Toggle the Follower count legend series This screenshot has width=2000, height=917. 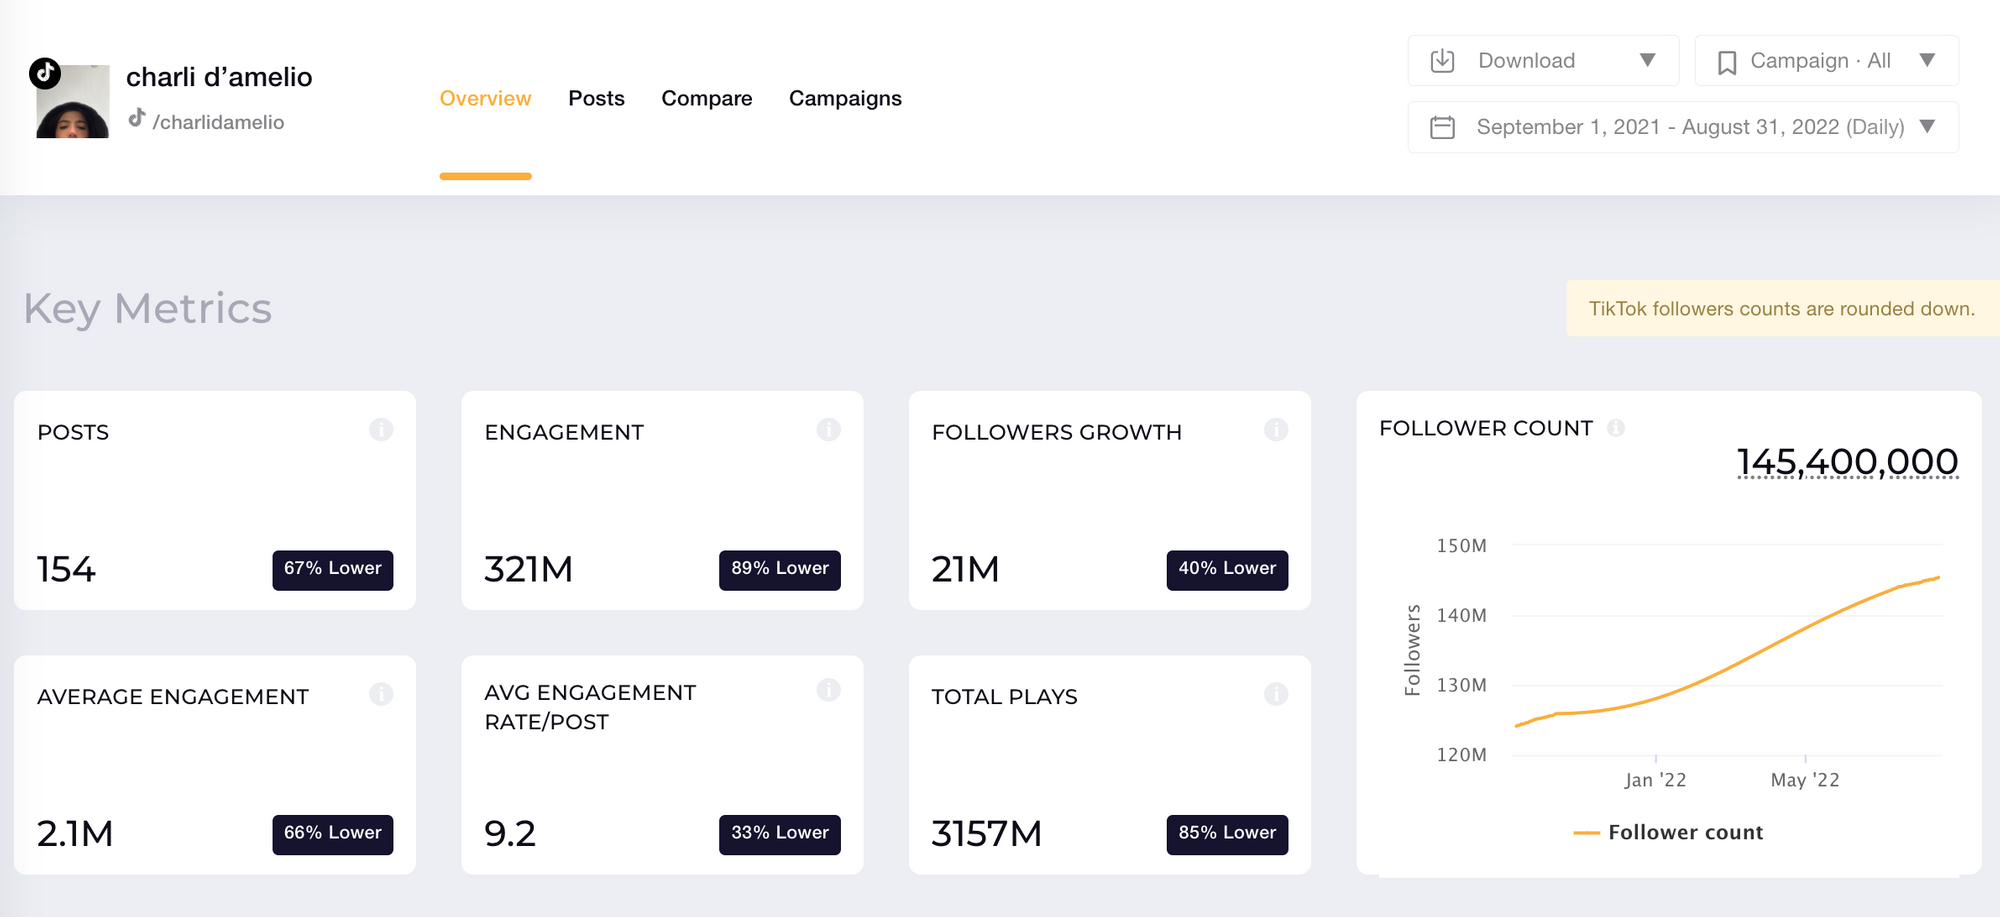pos(1668,832)
